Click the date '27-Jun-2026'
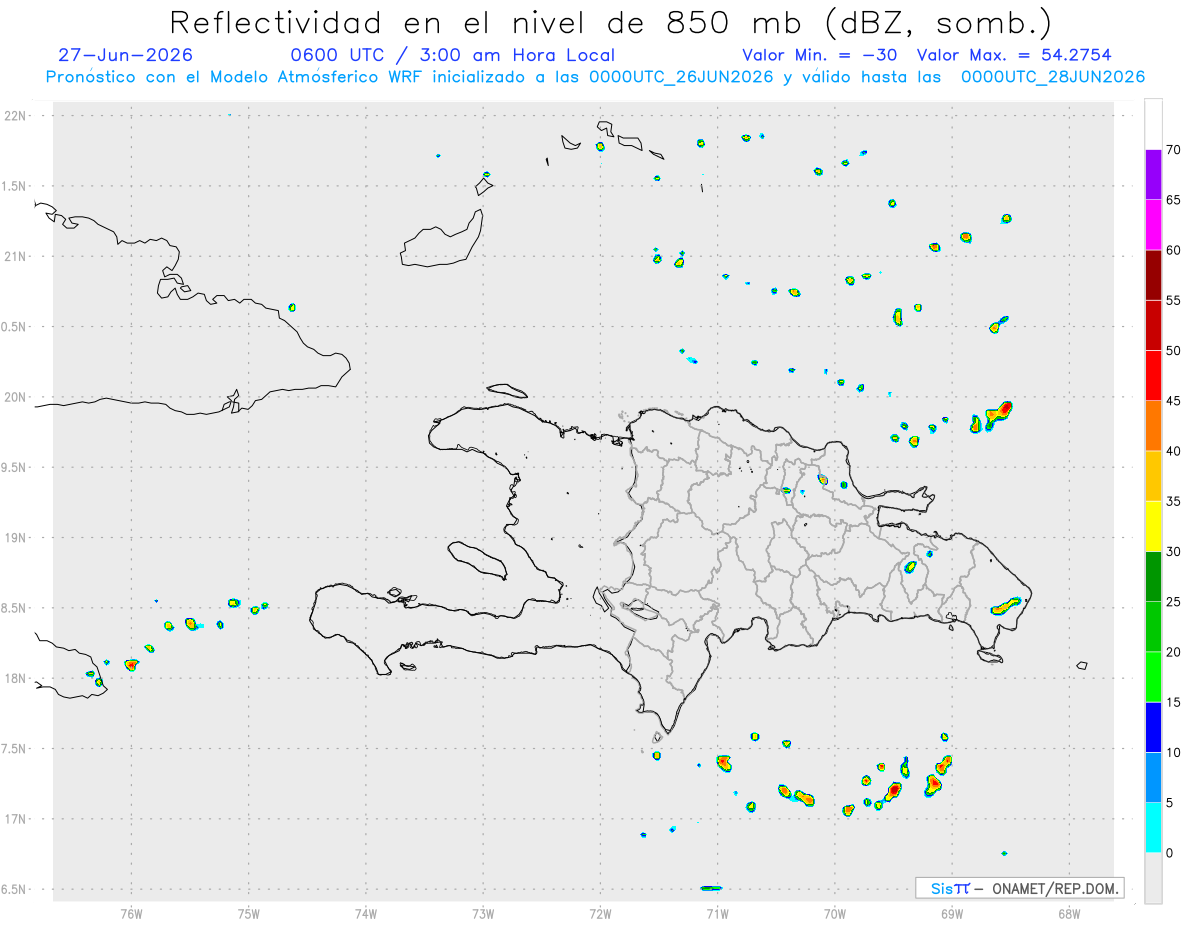 pyautogui.click(x=126, y=55)
